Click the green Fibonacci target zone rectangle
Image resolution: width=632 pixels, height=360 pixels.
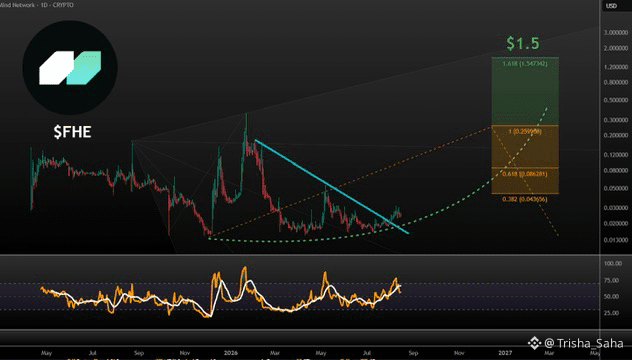pos(525,91)
